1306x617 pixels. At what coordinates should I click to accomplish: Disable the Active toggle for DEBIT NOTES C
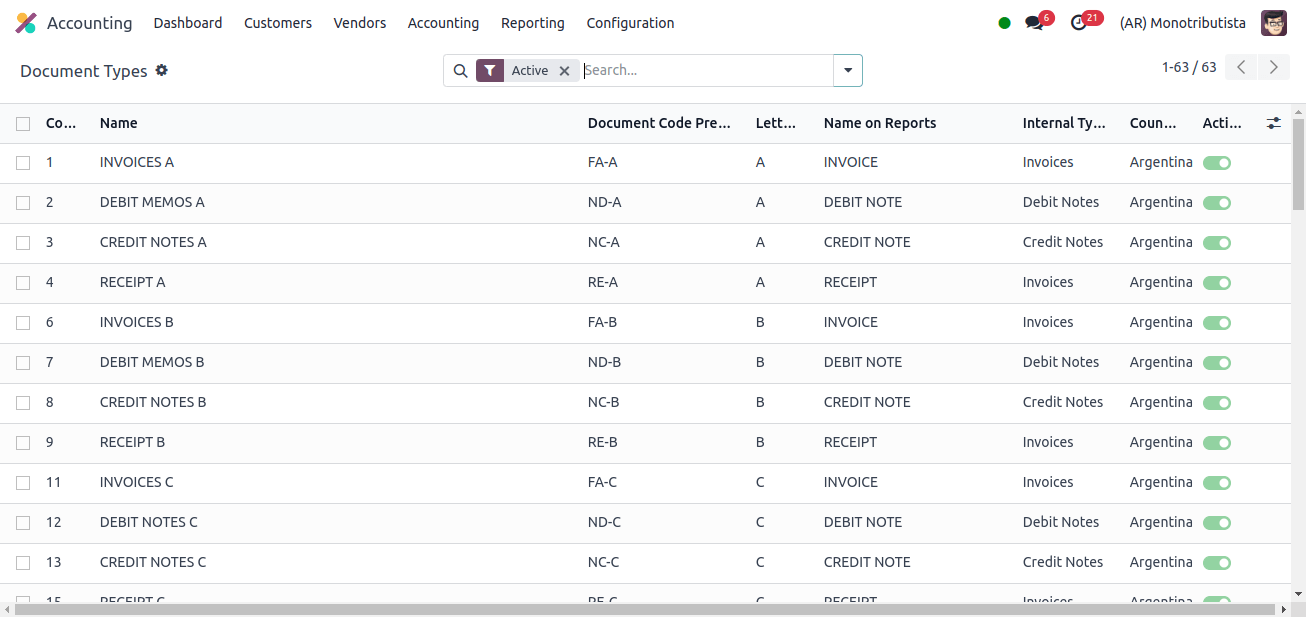pos(1216,523)
